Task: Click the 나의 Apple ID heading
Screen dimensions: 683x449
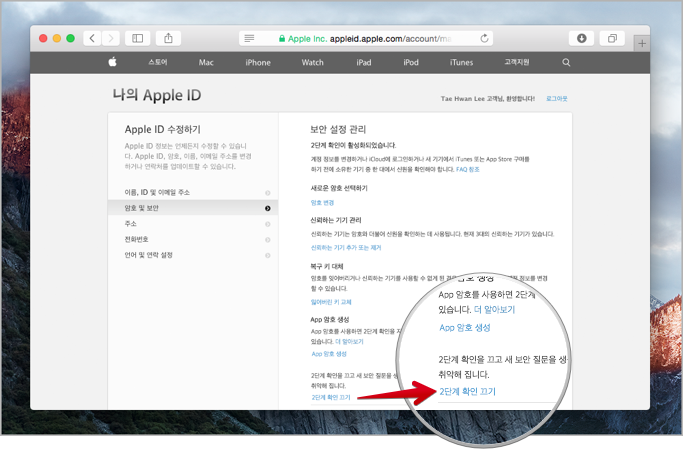Action: [157, 95]
